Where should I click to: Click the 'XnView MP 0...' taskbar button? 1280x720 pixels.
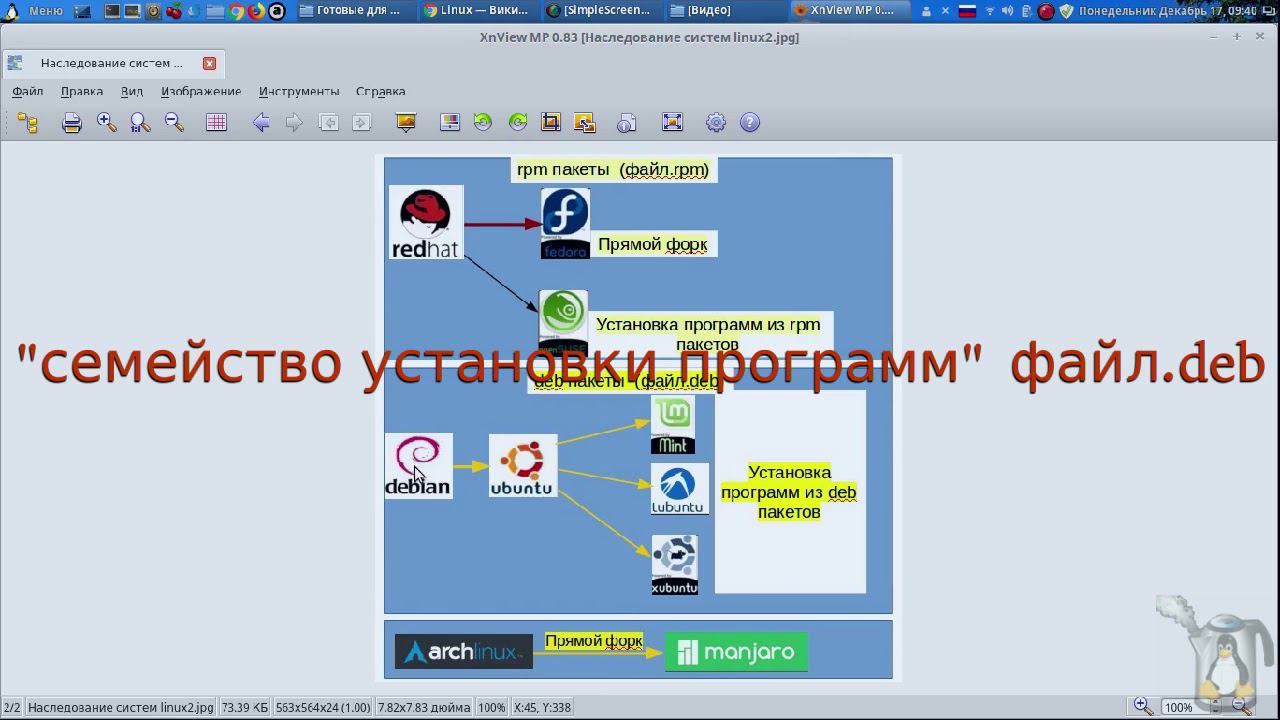coord(848,11)
